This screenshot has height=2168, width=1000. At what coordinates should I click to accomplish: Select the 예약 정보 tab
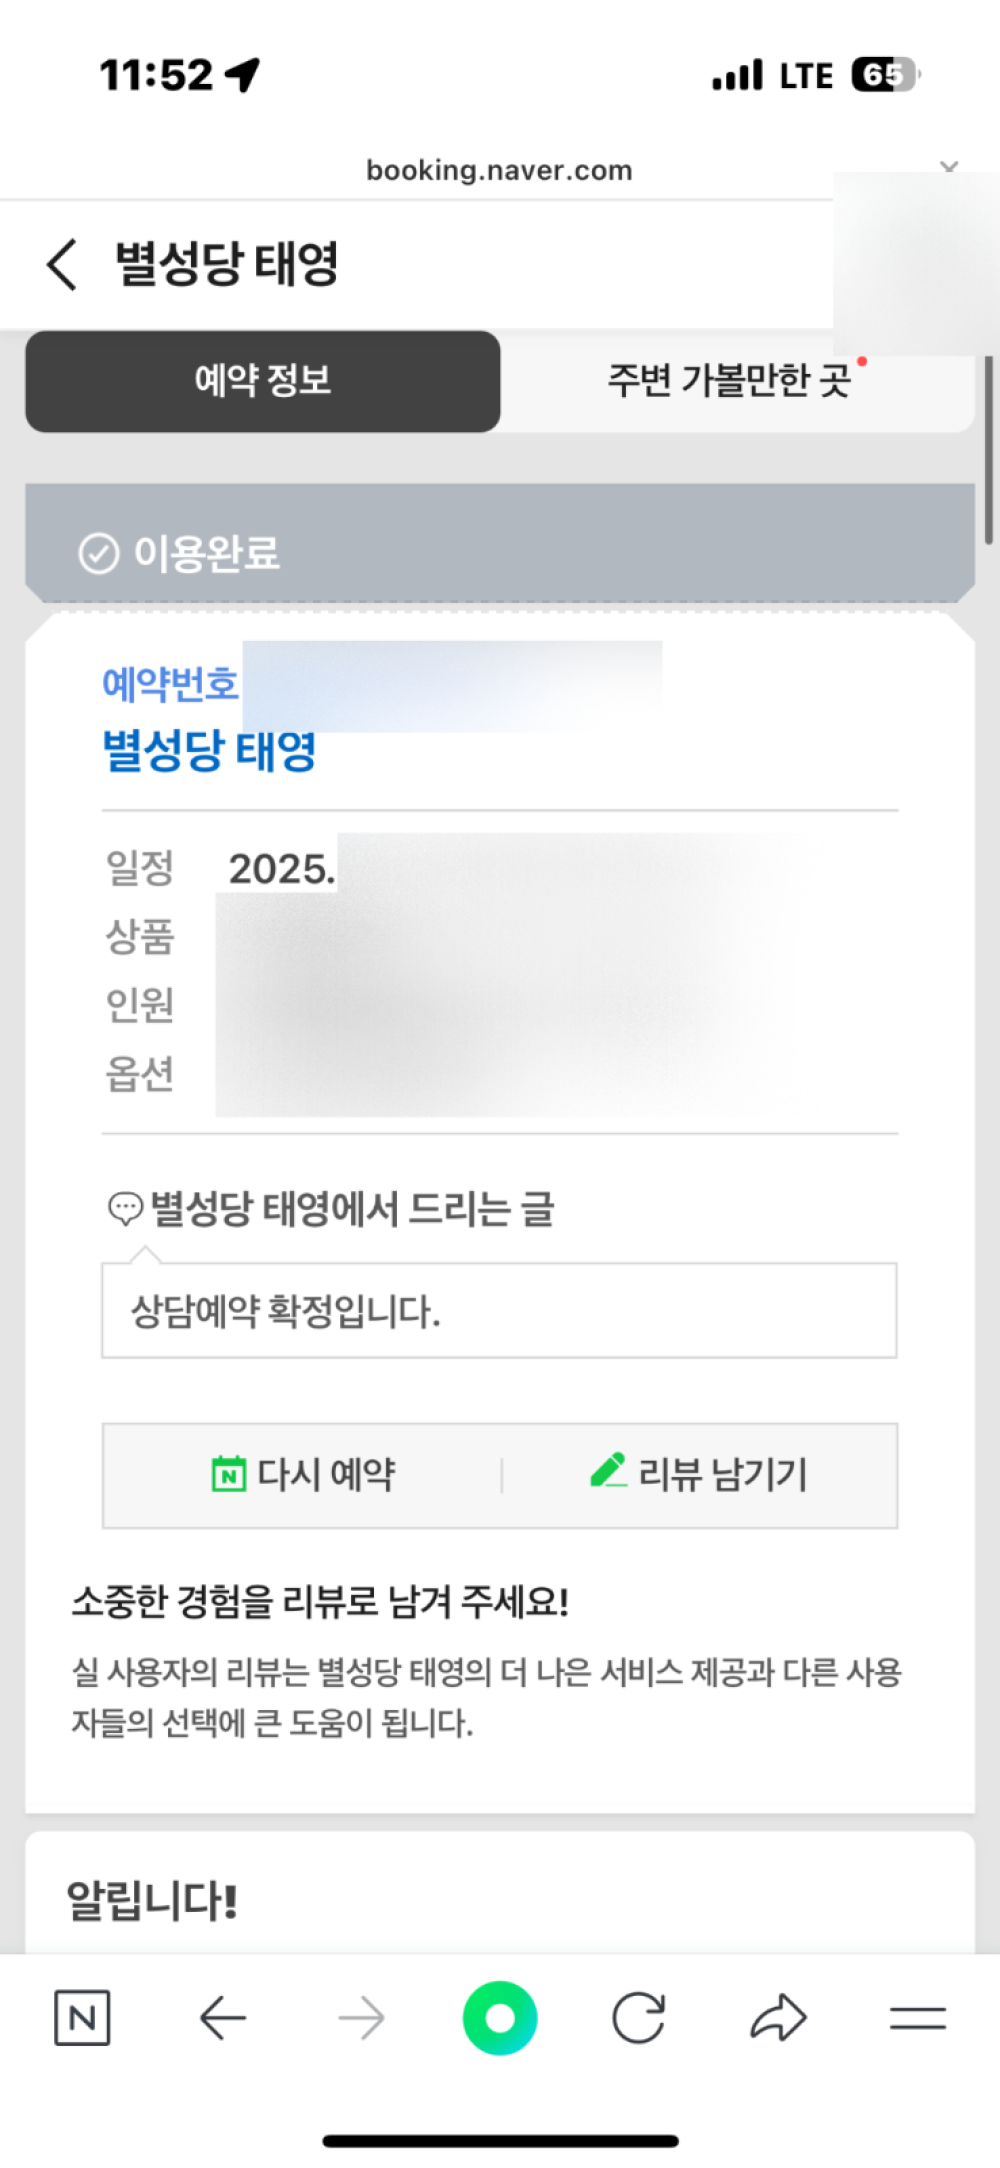pos(263,381)
